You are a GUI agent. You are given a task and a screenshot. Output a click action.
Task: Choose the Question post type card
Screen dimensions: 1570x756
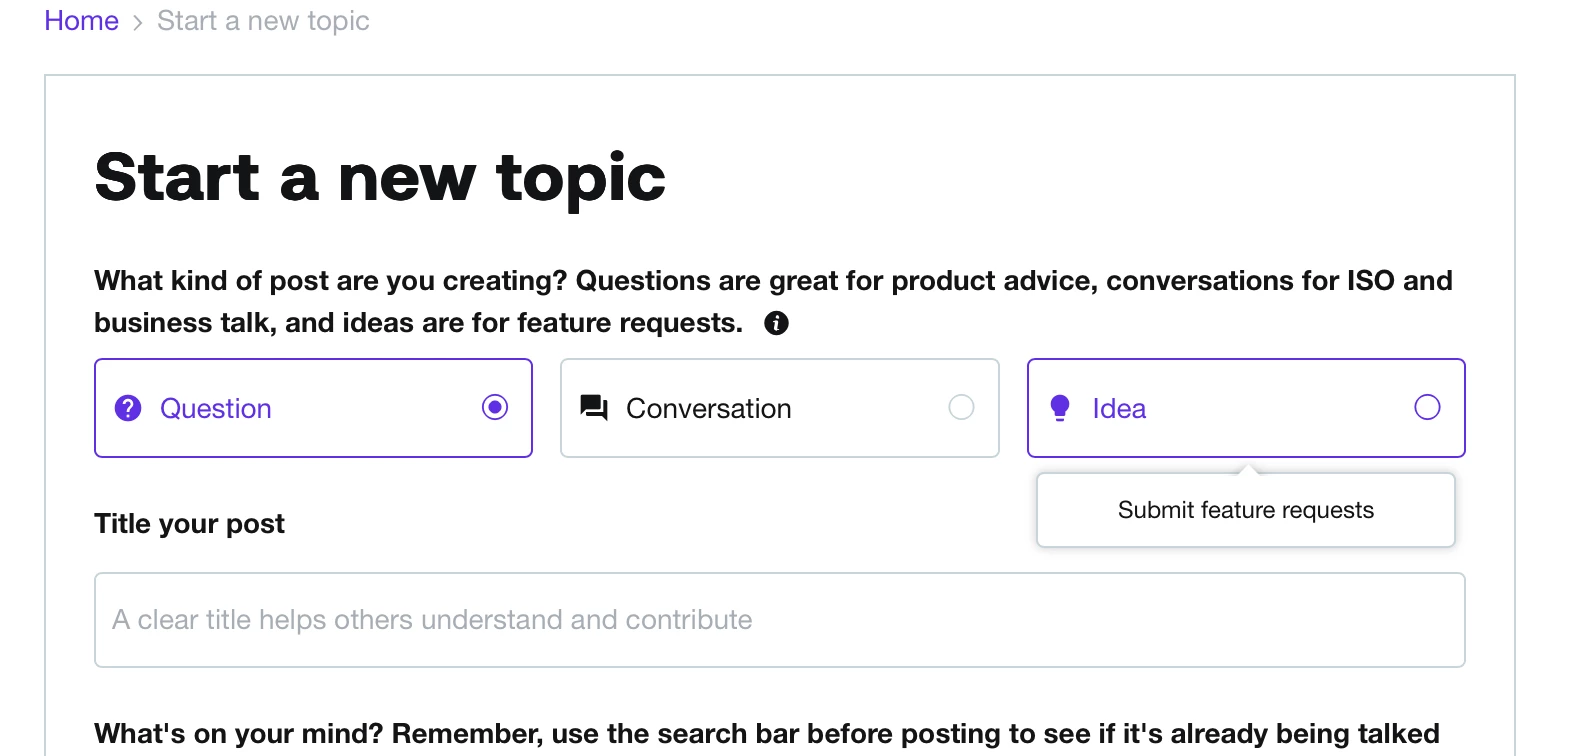coord(313,408)
